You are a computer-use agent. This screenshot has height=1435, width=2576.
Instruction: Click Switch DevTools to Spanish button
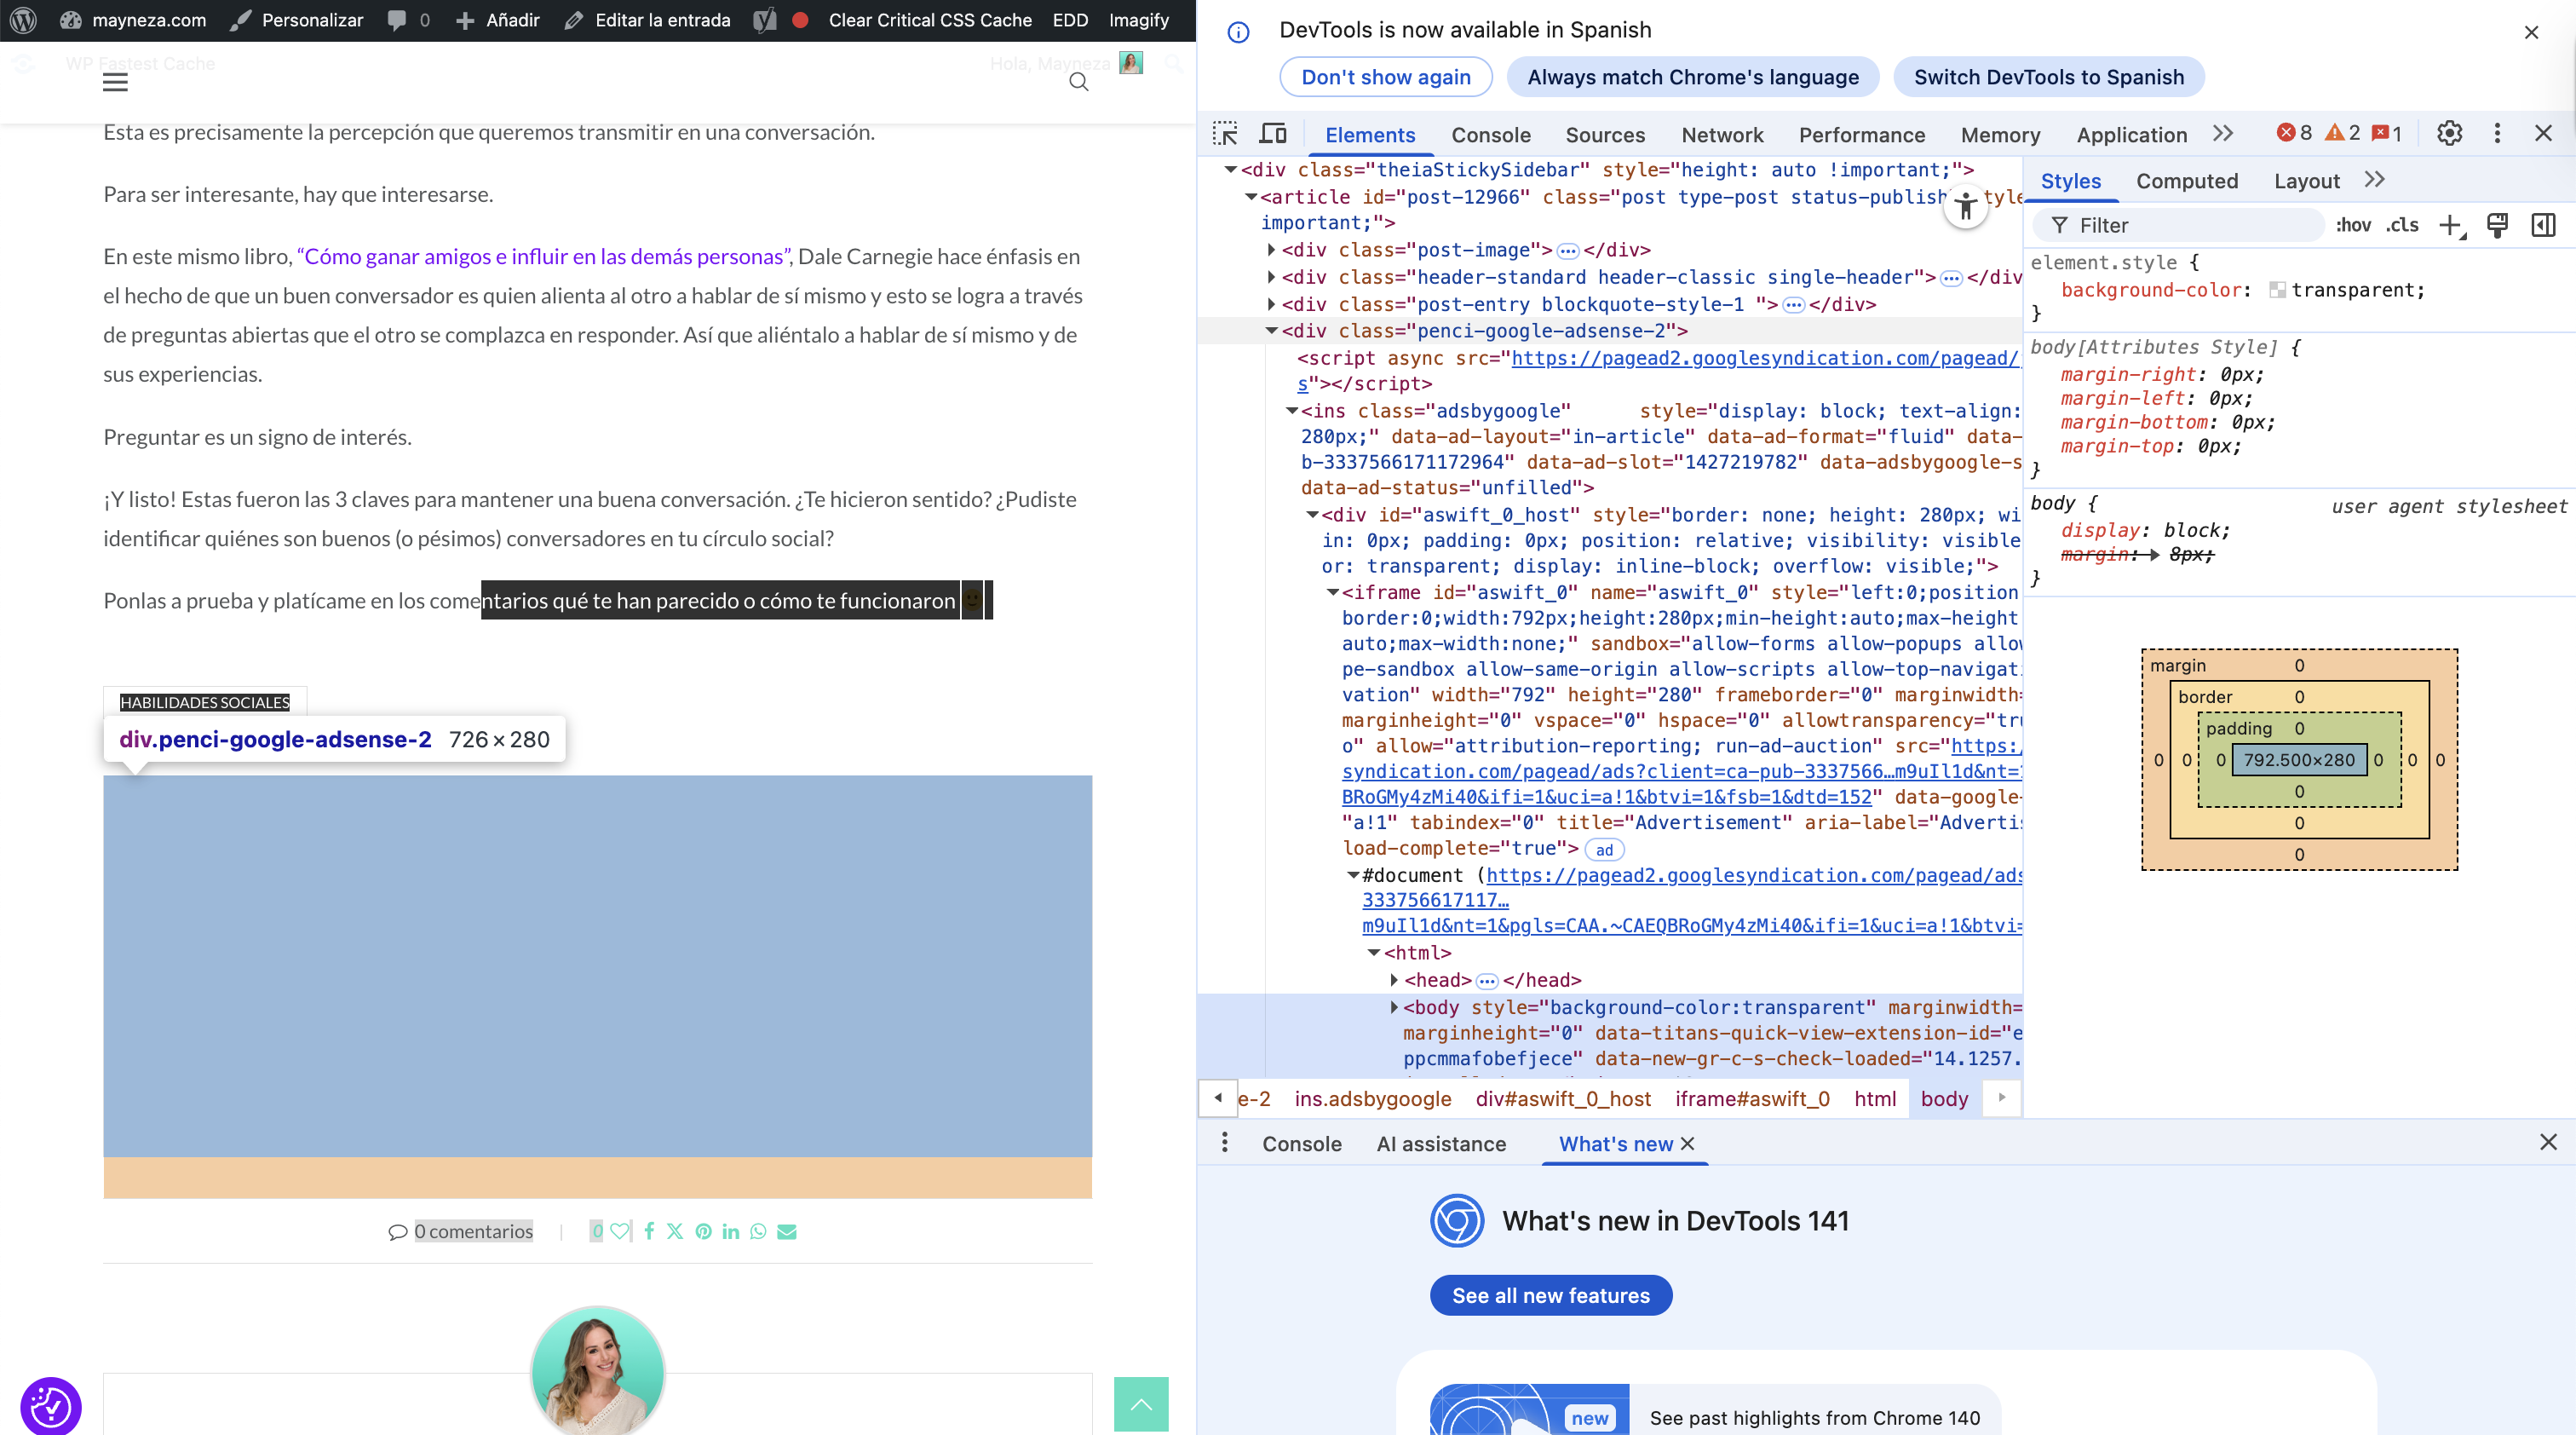[2048, 77]
